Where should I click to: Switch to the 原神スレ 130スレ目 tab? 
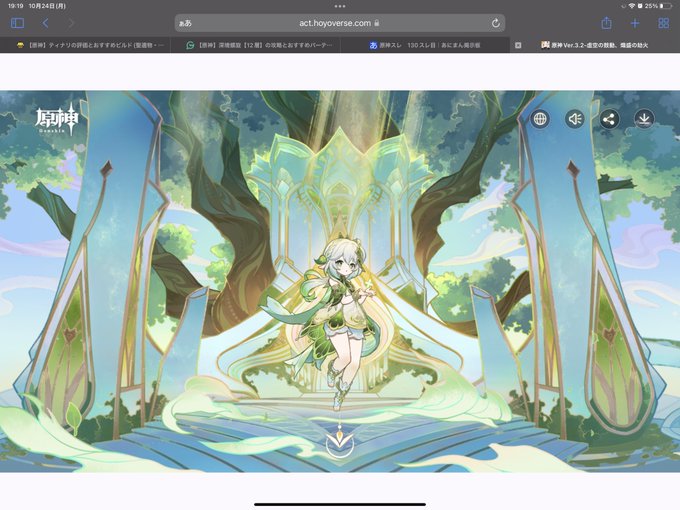425,45
